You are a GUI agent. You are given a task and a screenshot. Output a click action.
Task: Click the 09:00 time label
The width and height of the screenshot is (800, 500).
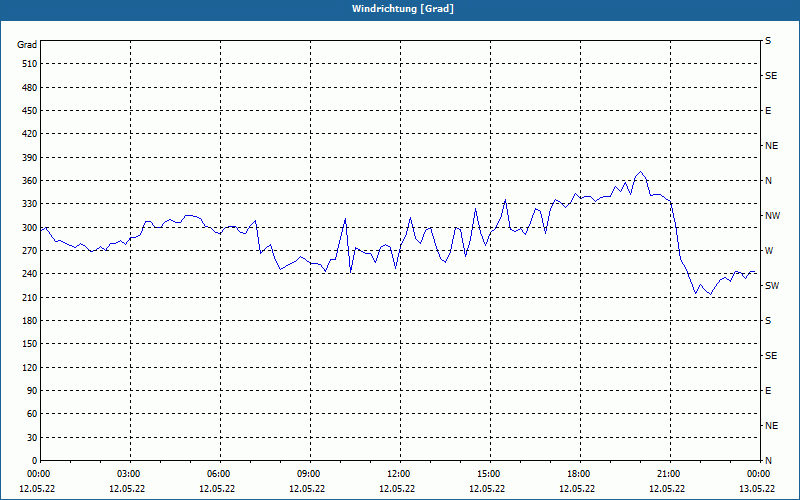coord(310,474)
